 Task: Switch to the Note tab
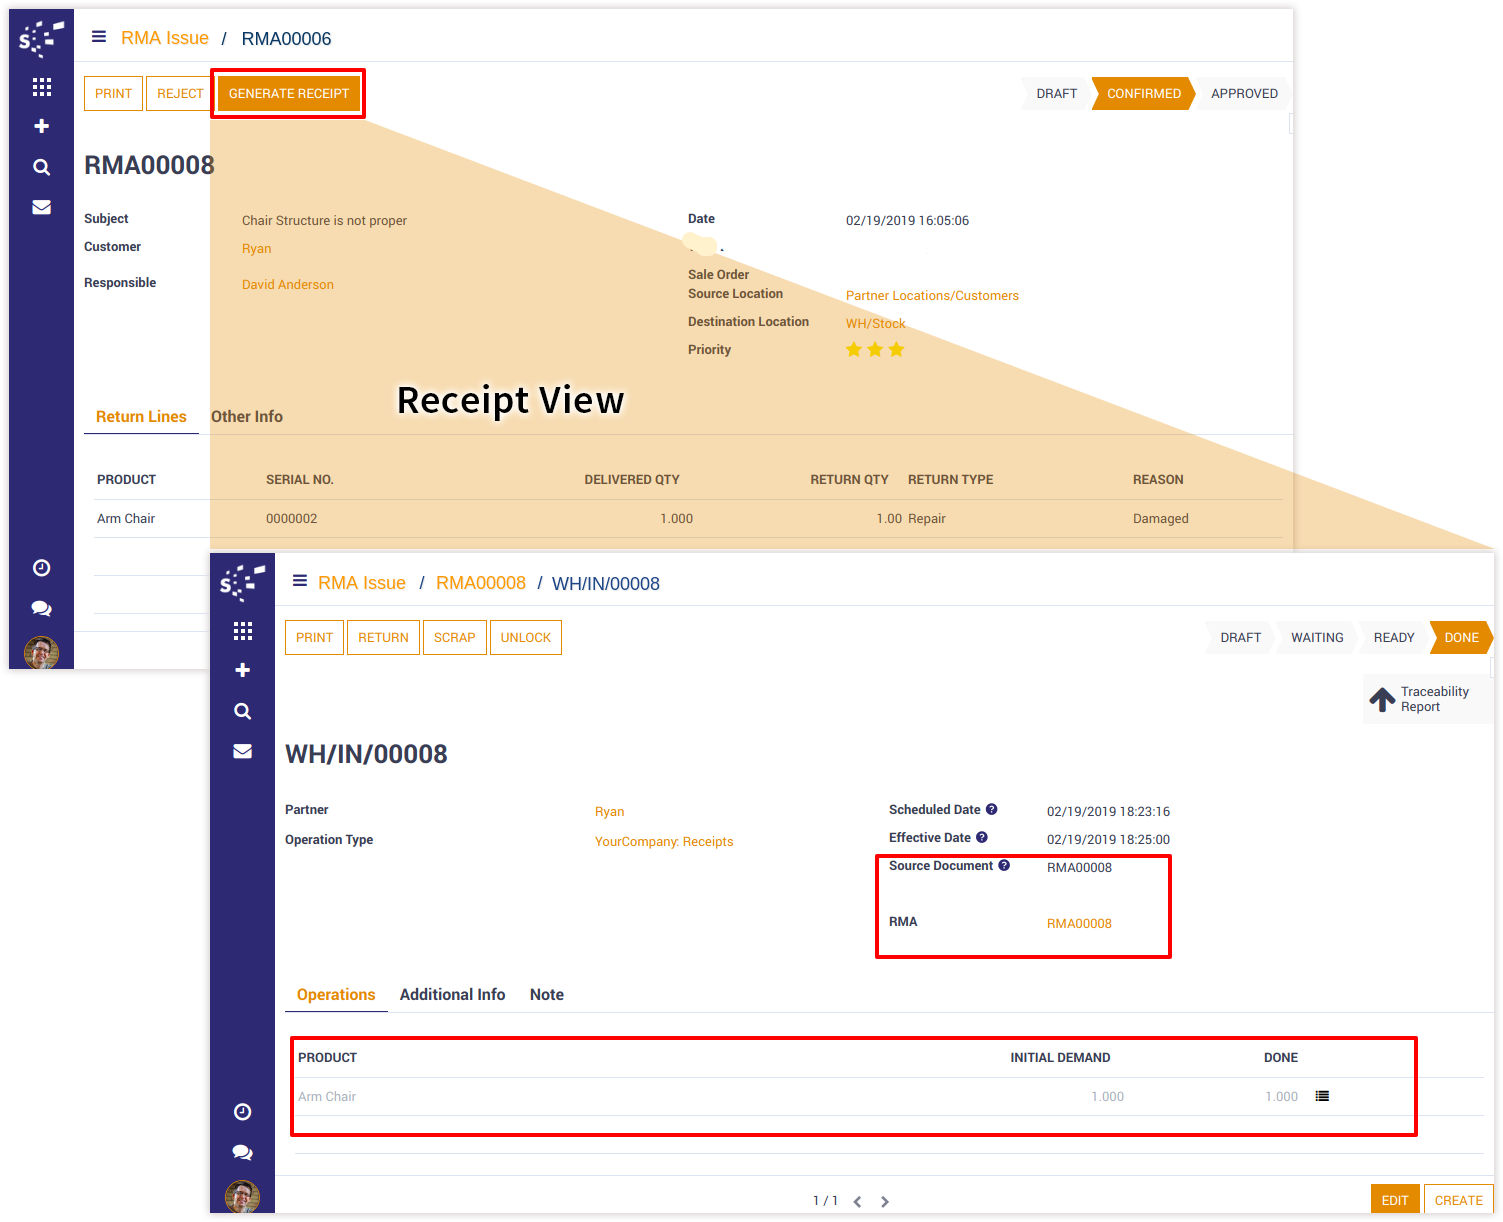click(546, 994)
